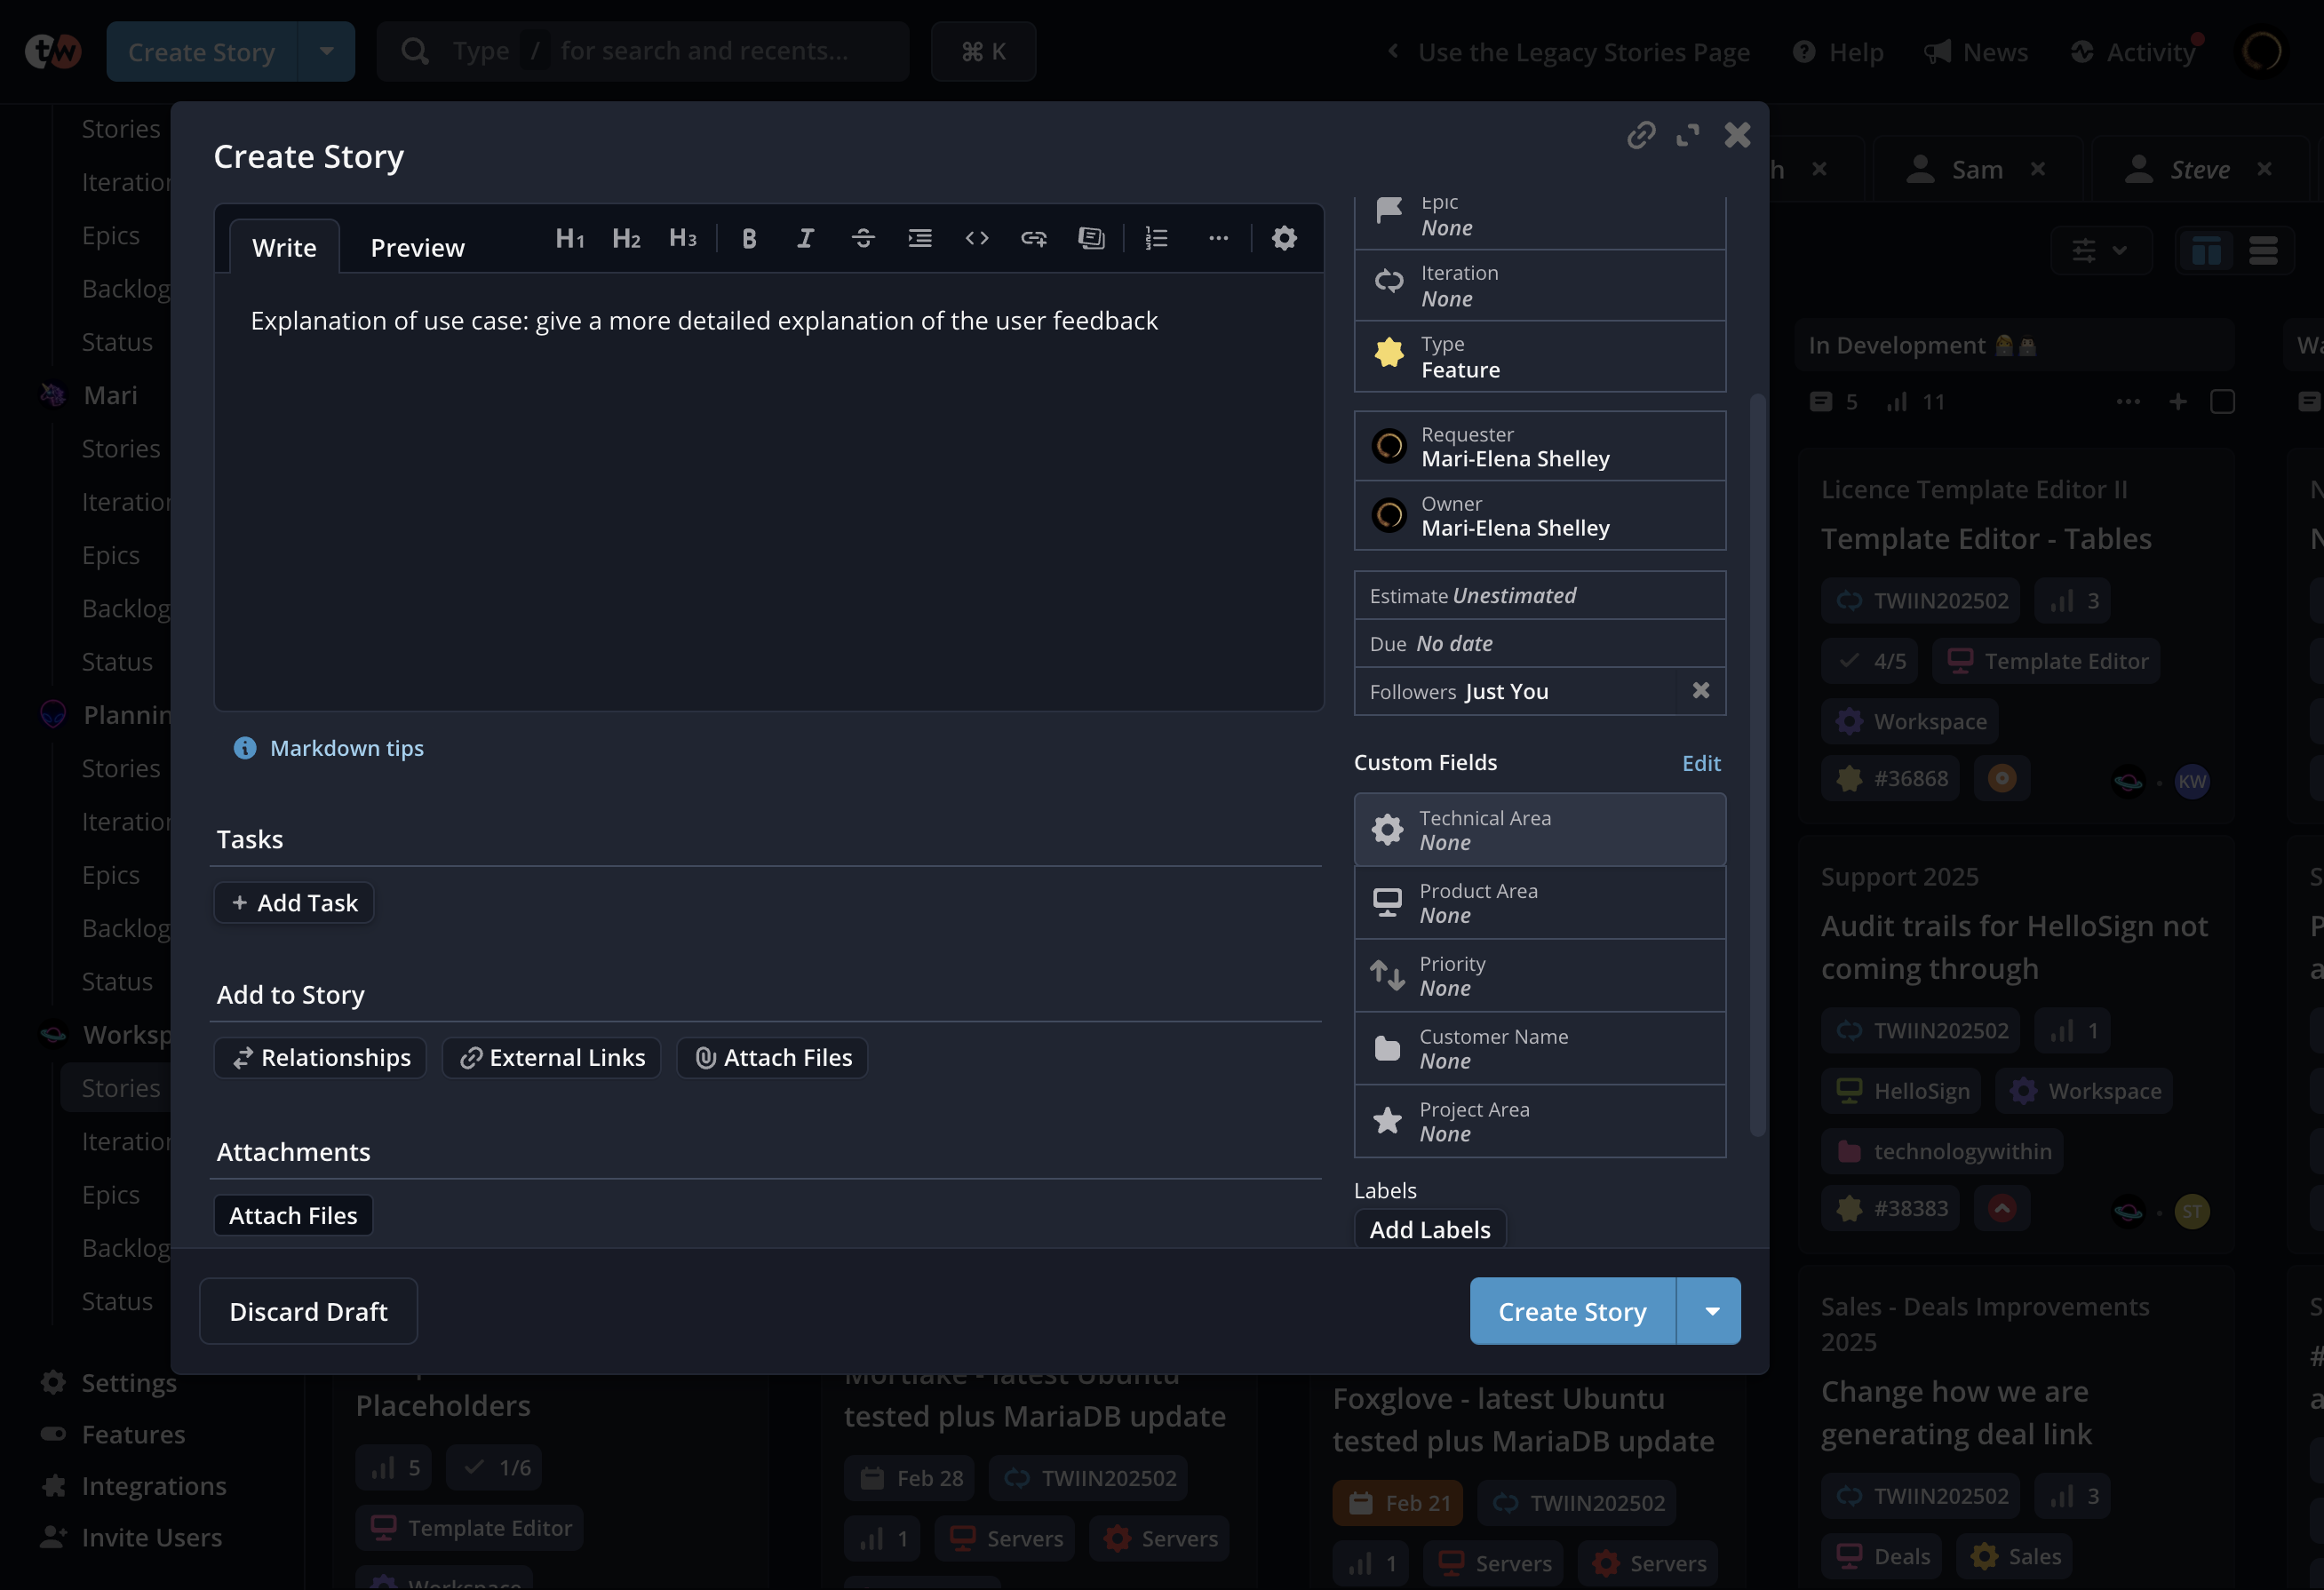Viewport: 2324px width, 1590px height.
Task: Open Relationships for the story
Action: click(320, 1058)
